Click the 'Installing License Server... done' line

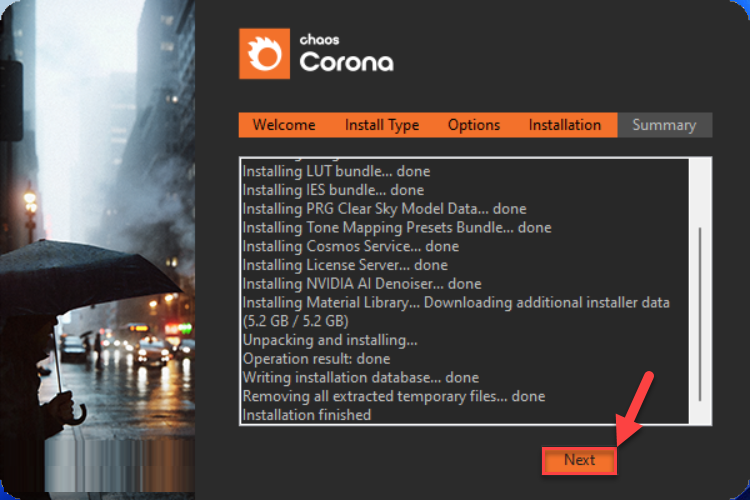coord(345,265)
